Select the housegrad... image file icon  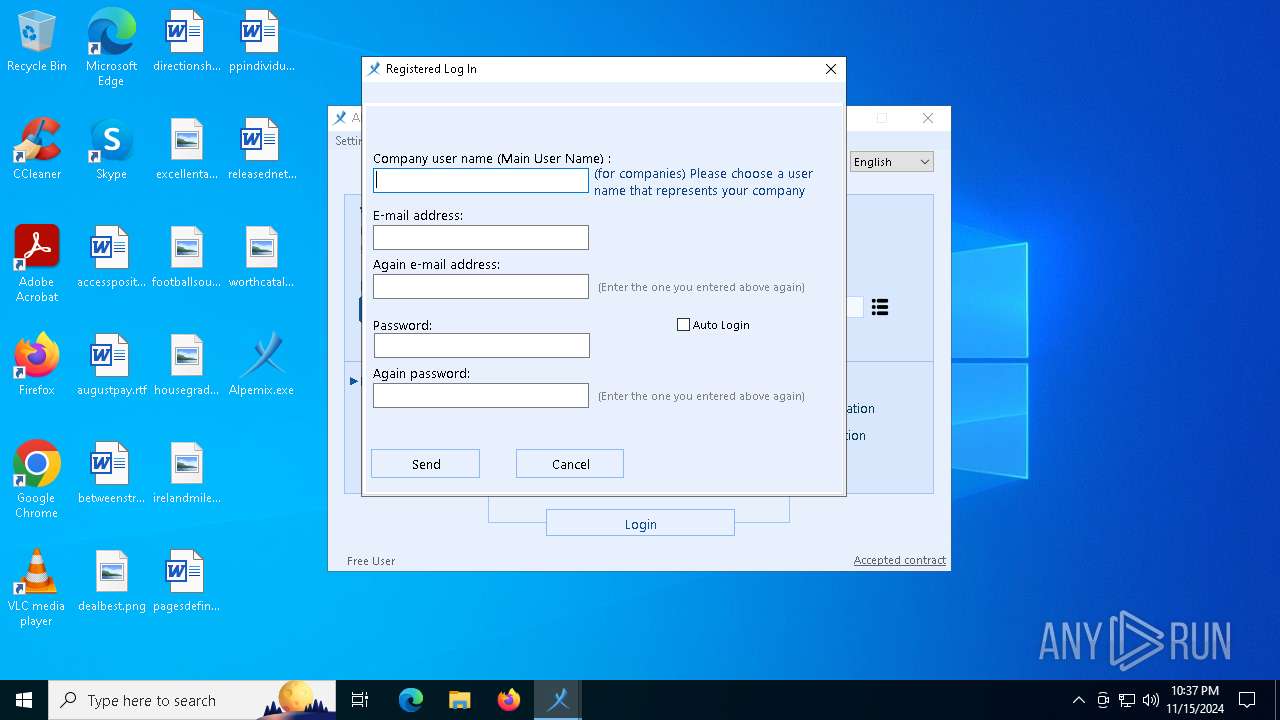pyautogui.click(x=186, y=365)
